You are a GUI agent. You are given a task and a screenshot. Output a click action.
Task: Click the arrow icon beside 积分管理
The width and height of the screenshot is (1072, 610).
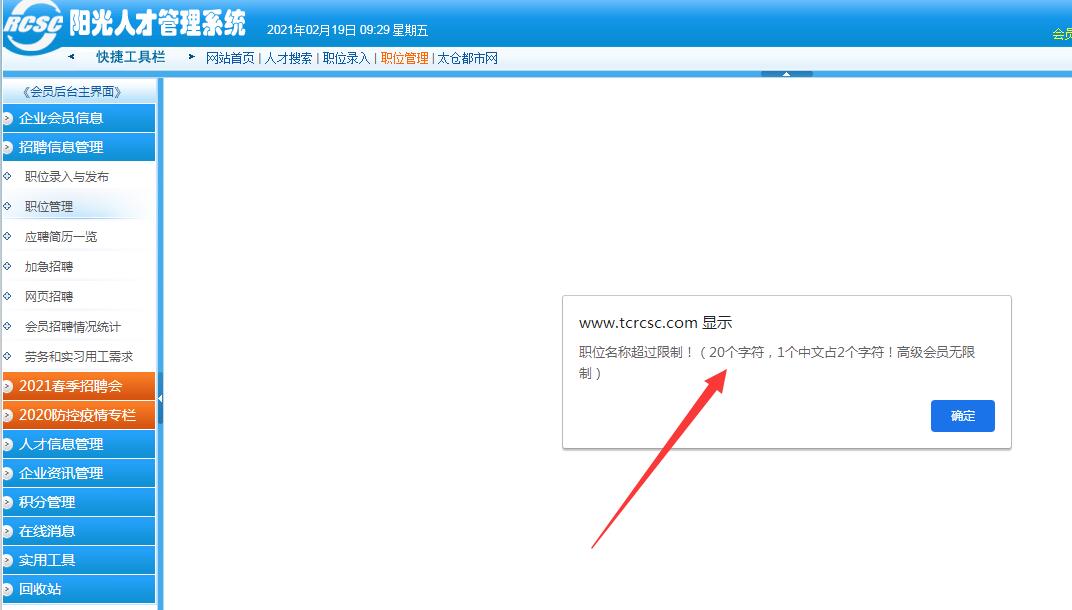click(x=10, y=501)
